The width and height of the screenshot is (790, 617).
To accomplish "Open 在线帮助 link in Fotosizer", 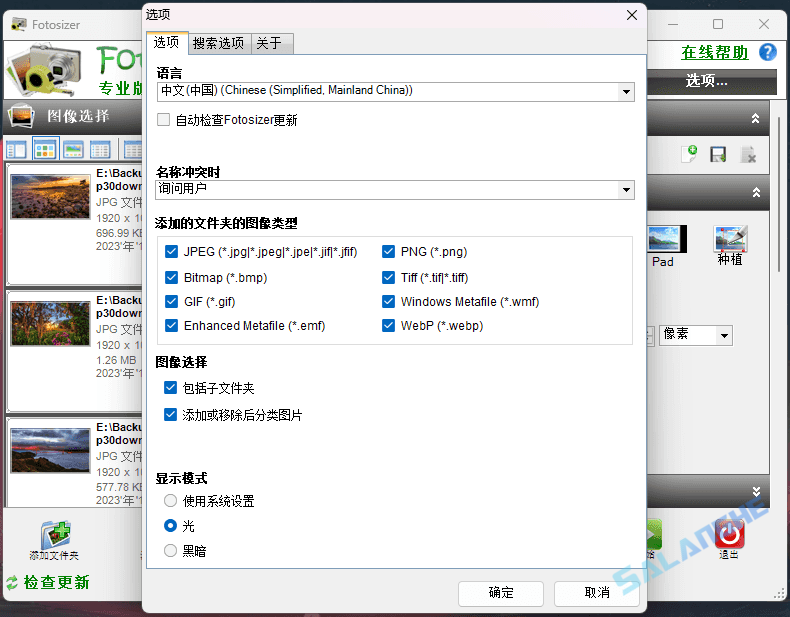I will click(x=714, y=52).
